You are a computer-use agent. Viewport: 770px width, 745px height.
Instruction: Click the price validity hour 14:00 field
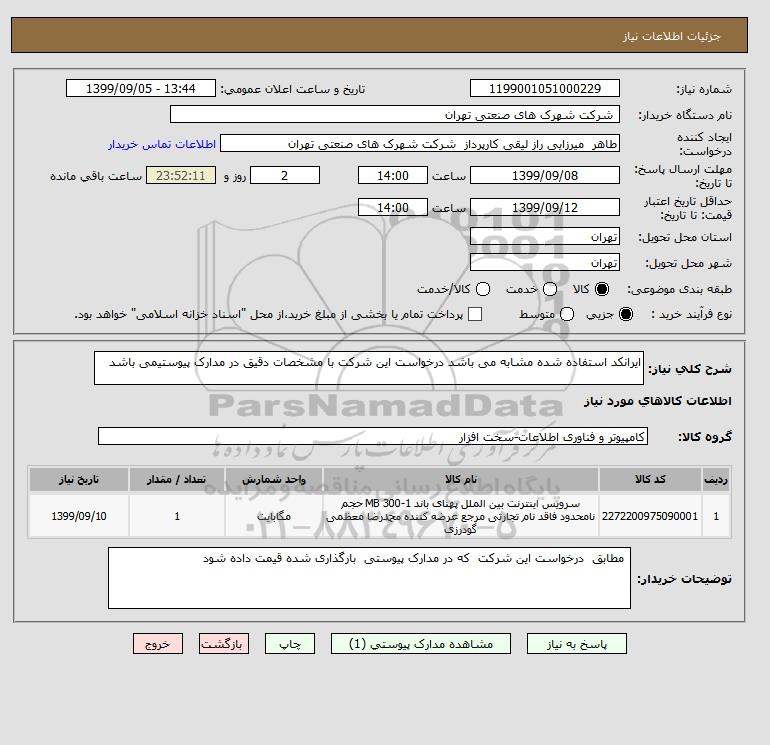point(393,207)
